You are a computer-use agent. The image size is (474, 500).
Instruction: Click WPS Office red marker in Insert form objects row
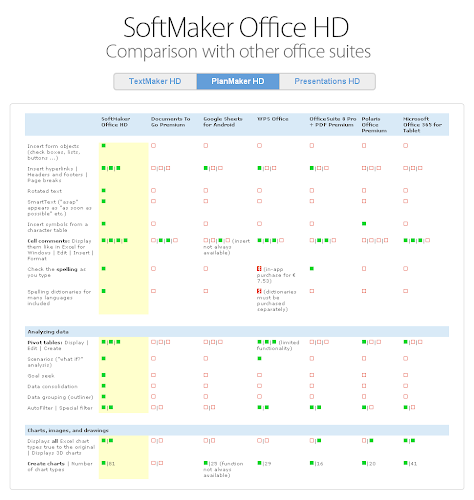pyautogui.click(x=259, y=146)
